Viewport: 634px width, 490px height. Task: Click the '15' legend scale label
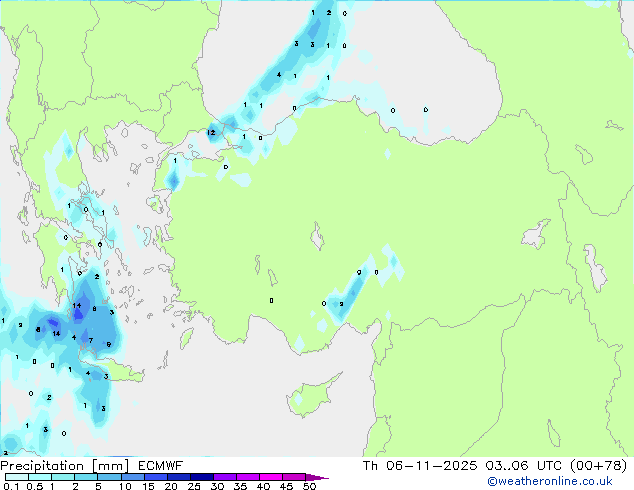point(148,486)
